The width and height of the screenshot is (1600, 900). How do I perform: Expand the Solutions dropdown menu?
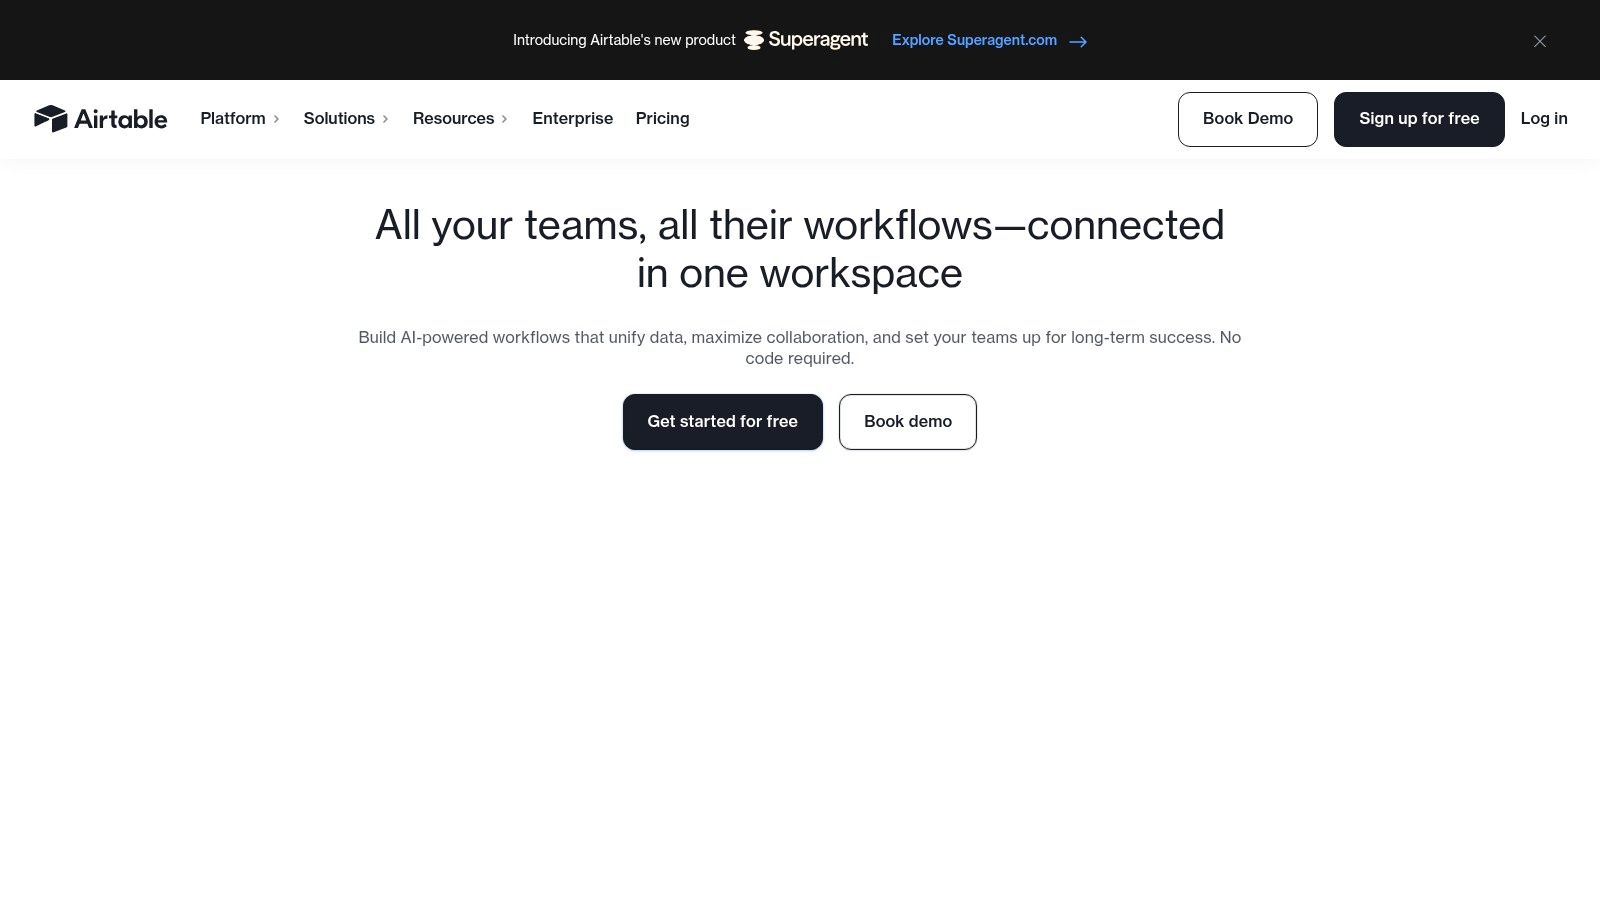[339, 118]
